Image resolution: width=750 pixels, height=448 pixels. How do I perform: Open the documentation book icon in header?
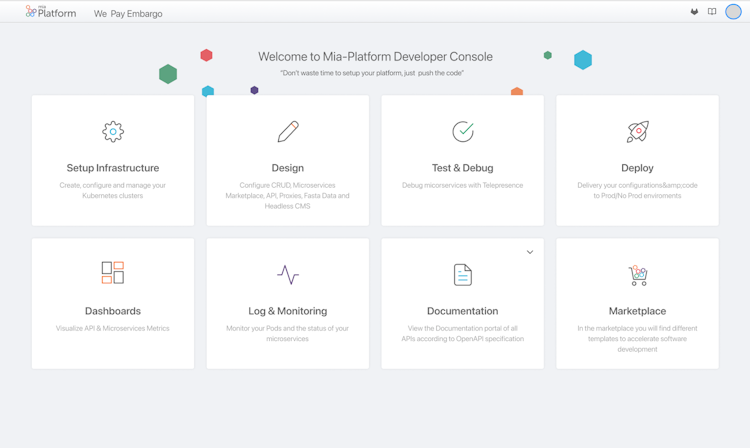(712, 11)
